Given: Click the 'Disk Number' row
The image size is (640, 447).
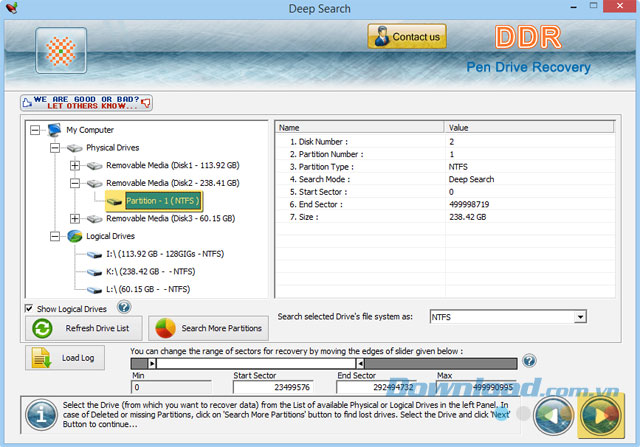Looking at the screenshot, I should click(x=445, y=142).
